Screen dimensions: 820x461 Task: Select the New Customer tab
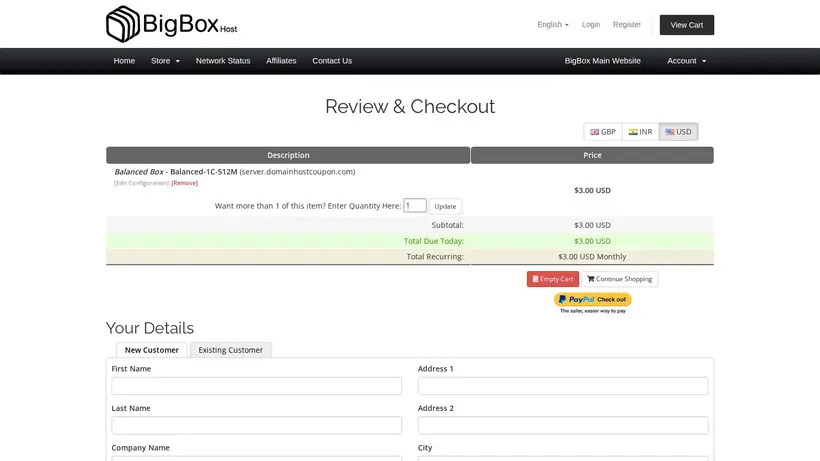pos(152,350)
